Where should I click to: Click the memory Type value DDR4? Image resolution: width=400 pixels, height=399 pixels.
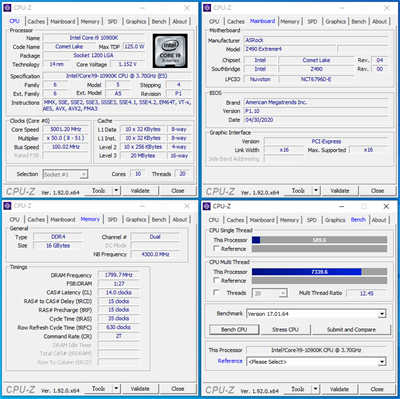coord(58,237)
